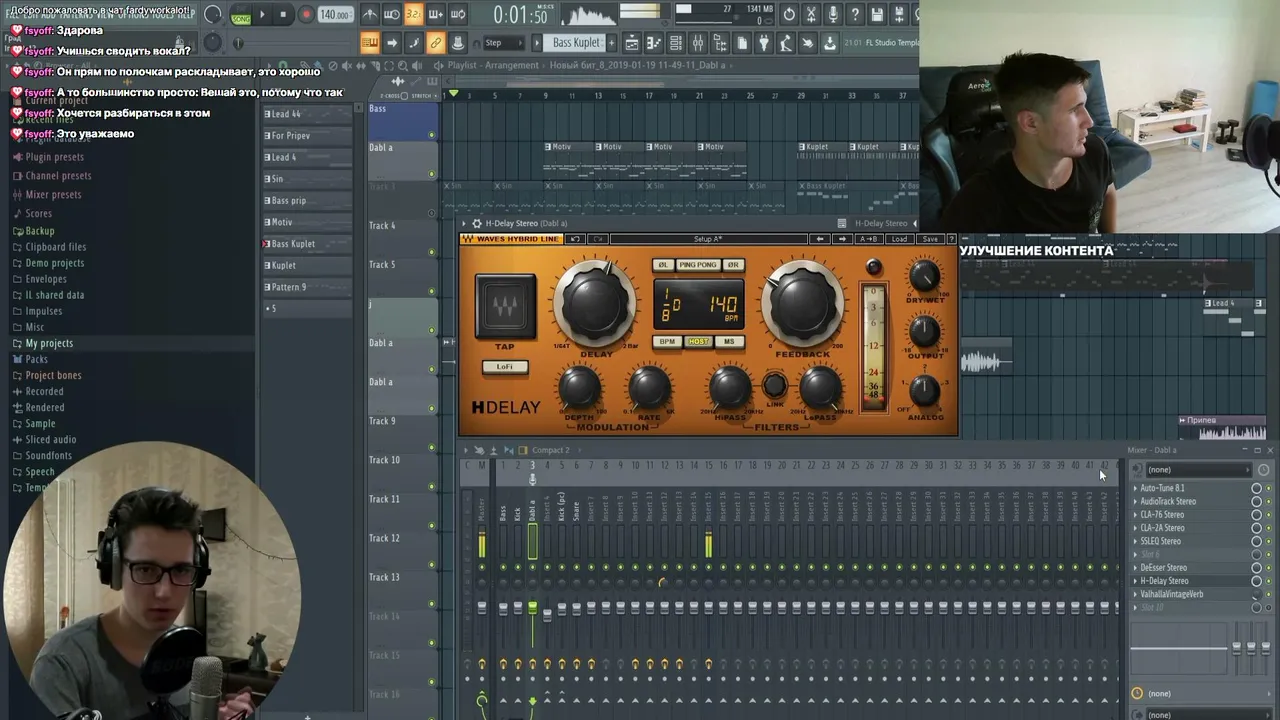1280x720 pixels.
Task: Select the For Pripev pattern
Action: [307, 136]
